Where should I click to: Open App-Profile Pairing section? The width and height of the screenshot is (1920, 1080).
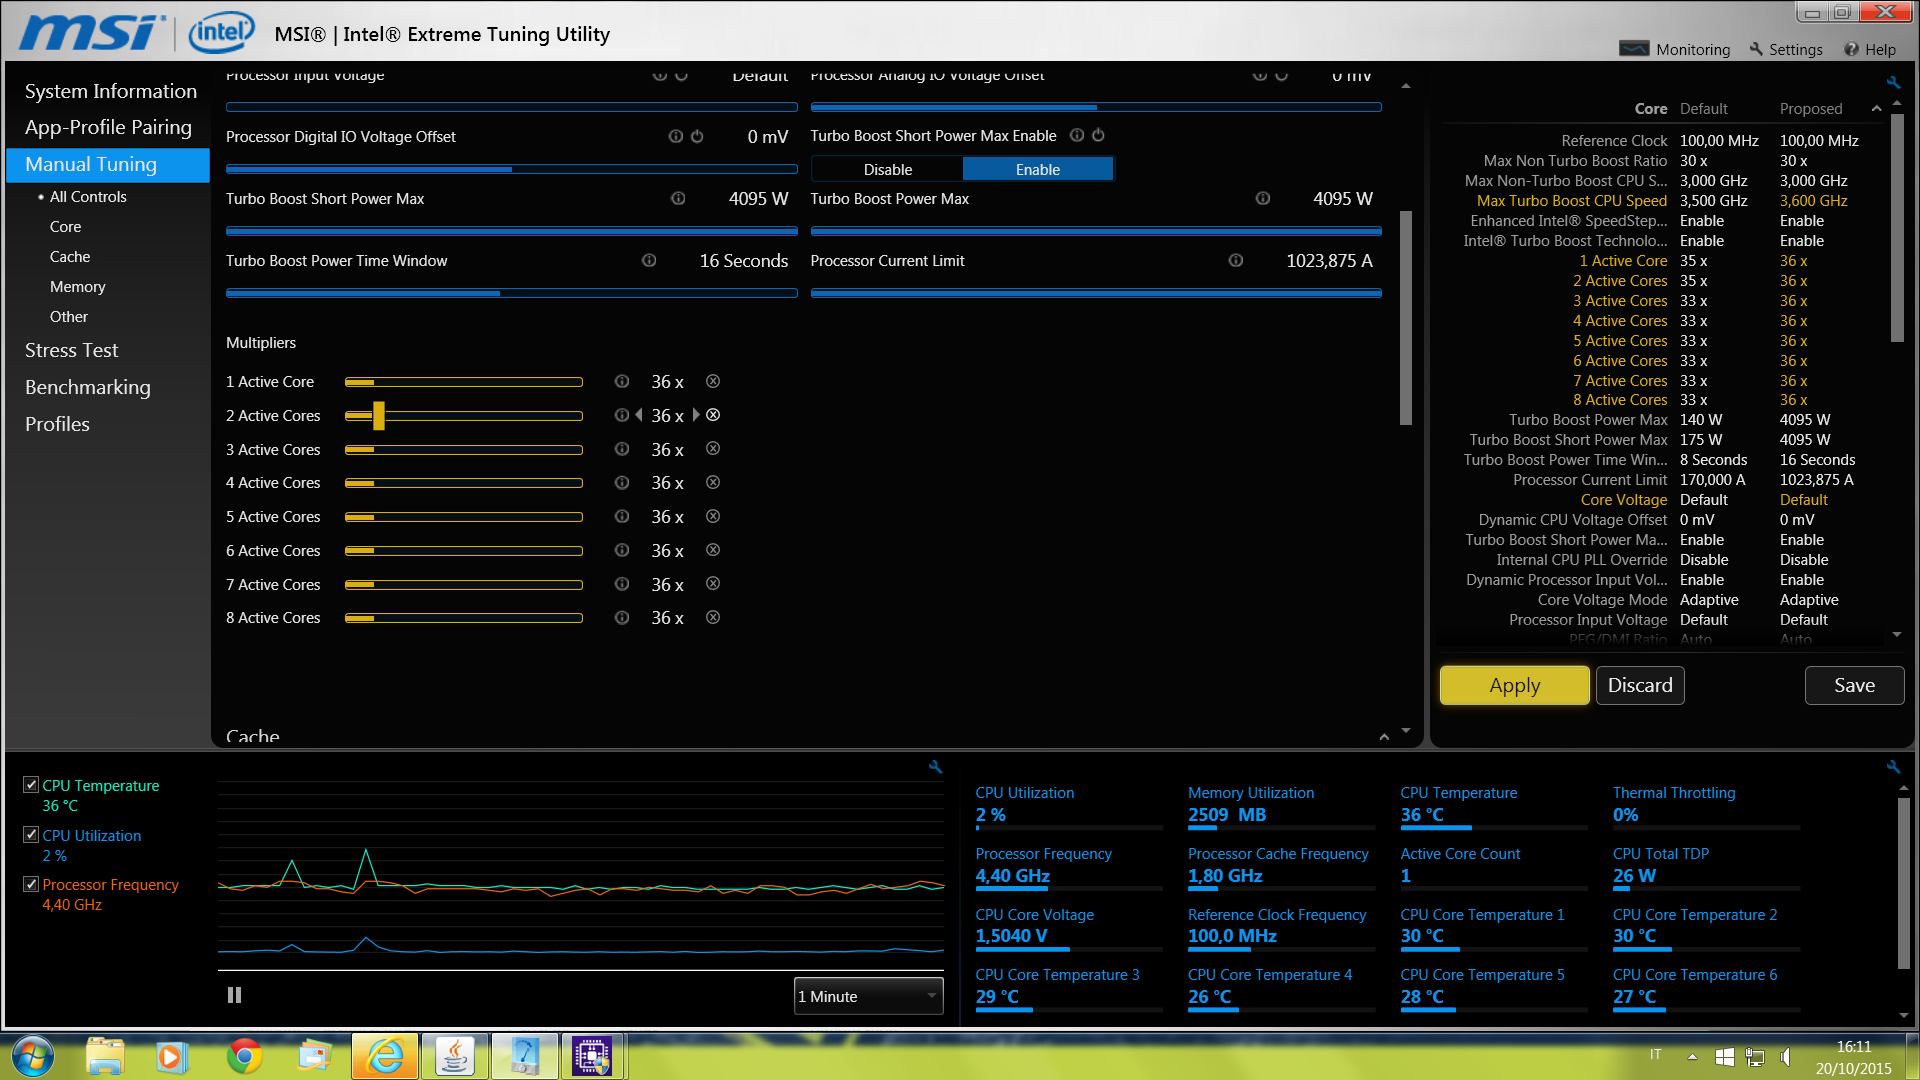pyautogui.click(x=108, y=127)
